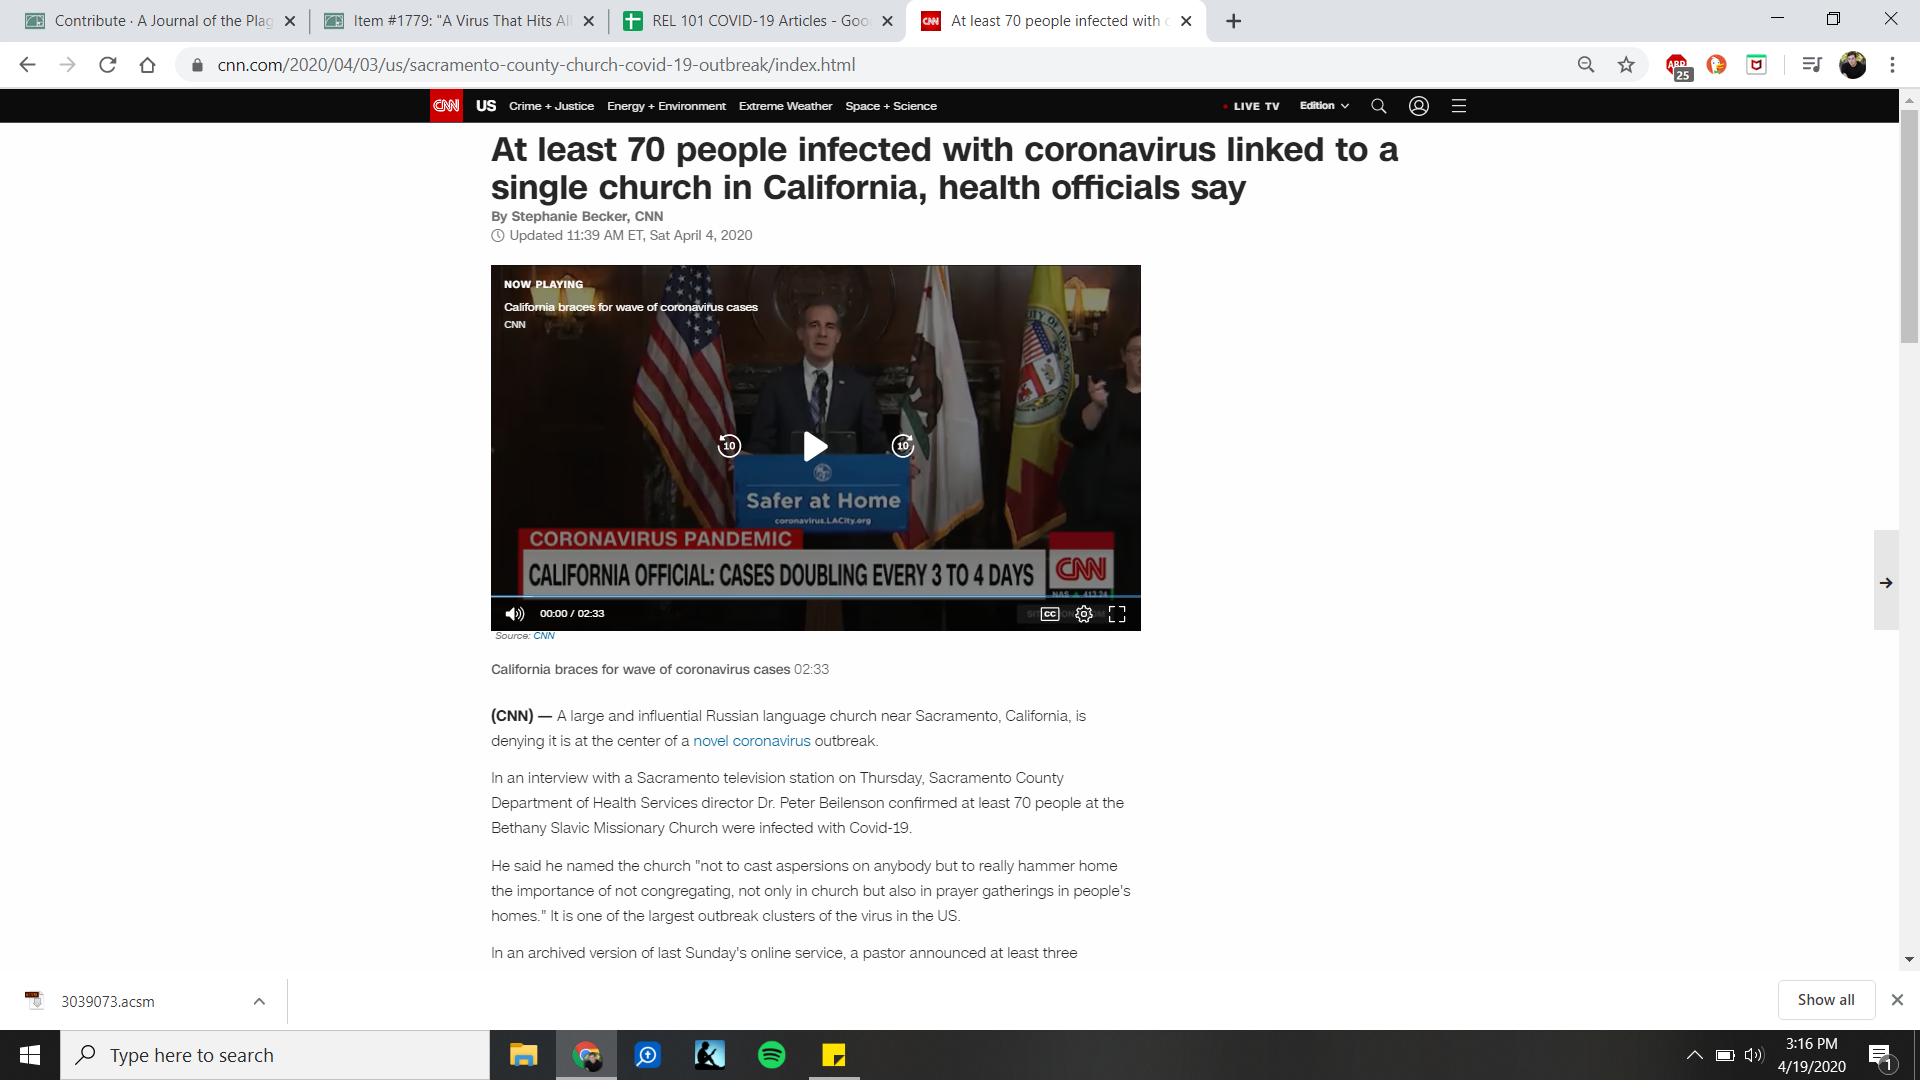
Task: Follow the novel coronavirus link
Action: point(751,741)
